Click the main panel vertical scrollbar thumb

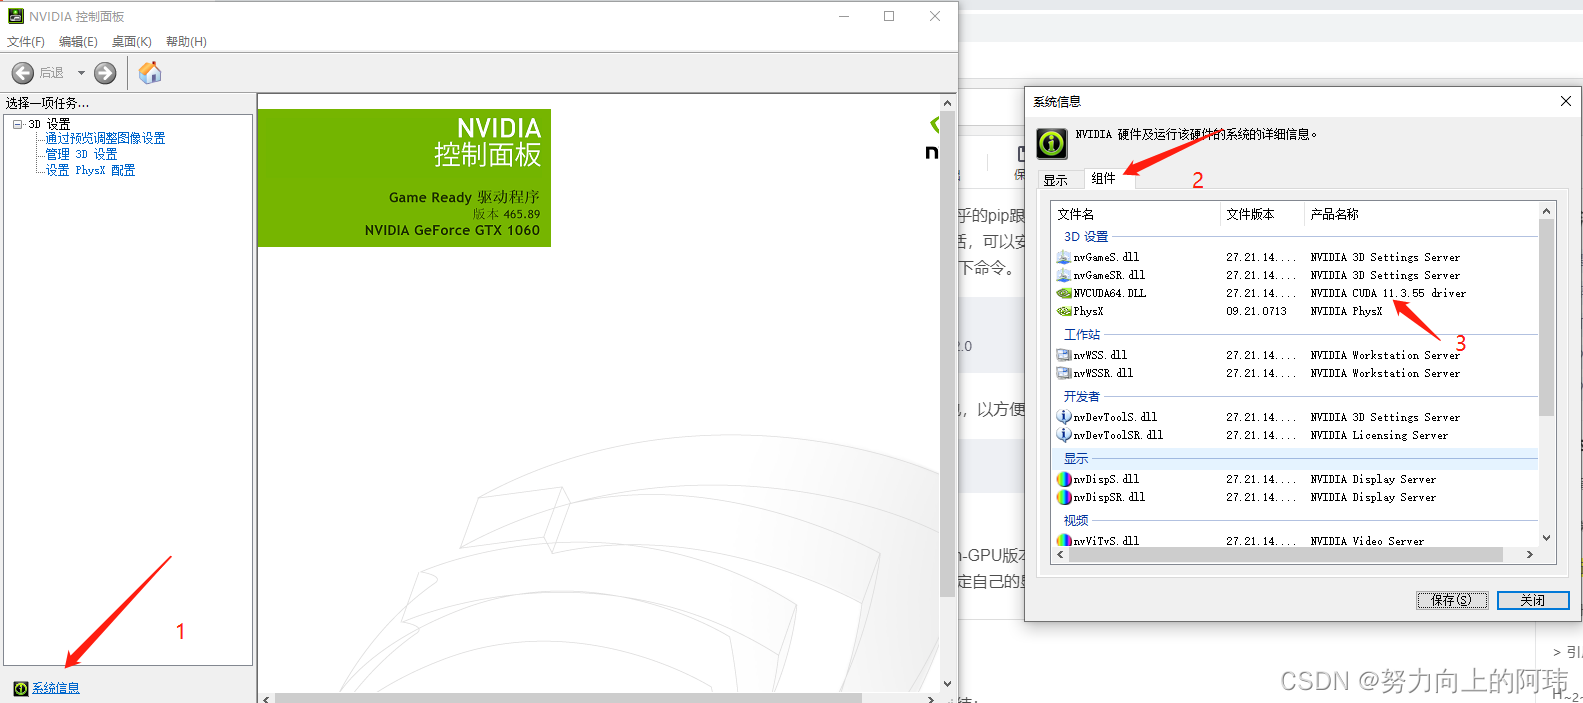pos(948,354)
